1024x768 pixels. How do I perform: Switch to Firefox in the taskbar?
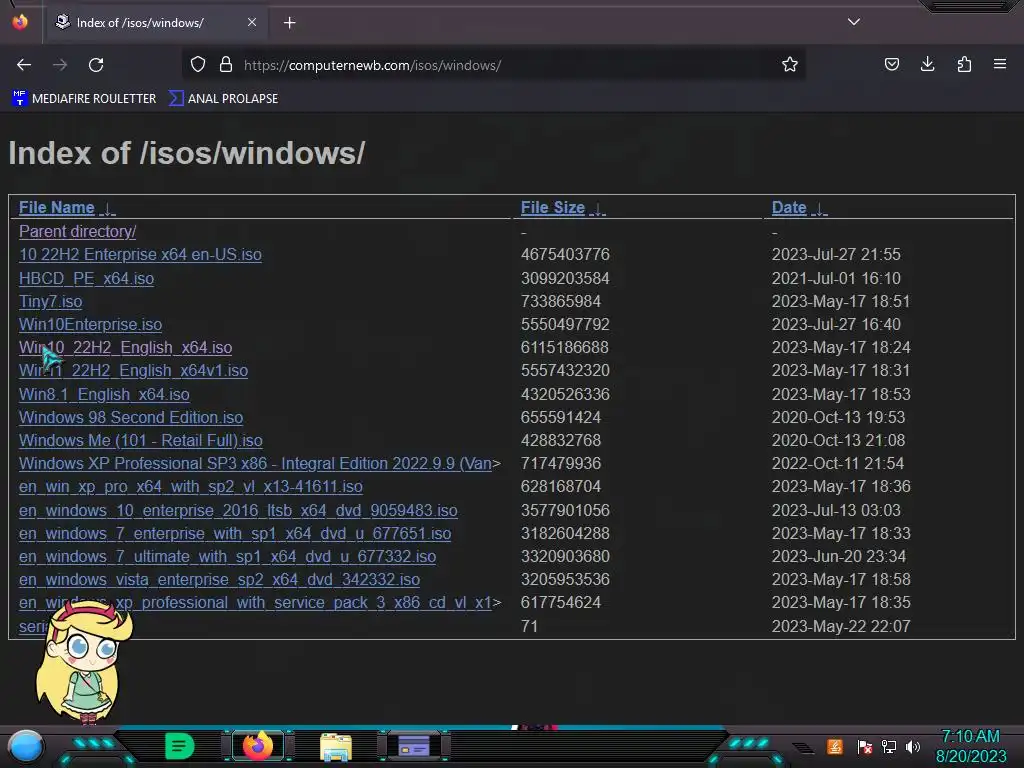coord(257,746)
